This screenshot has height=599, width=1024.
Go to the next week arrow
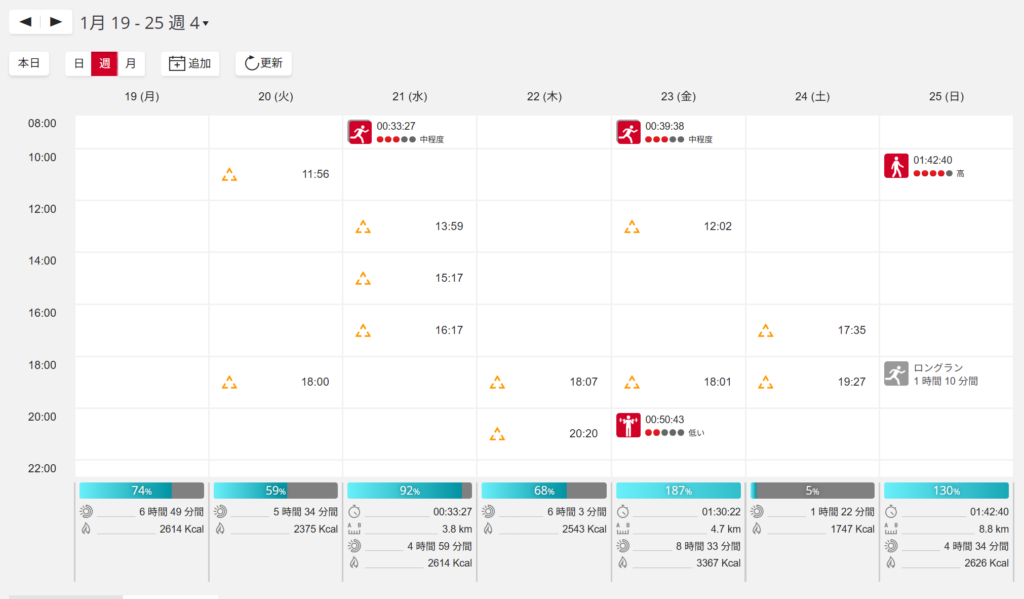pos(56,21)
